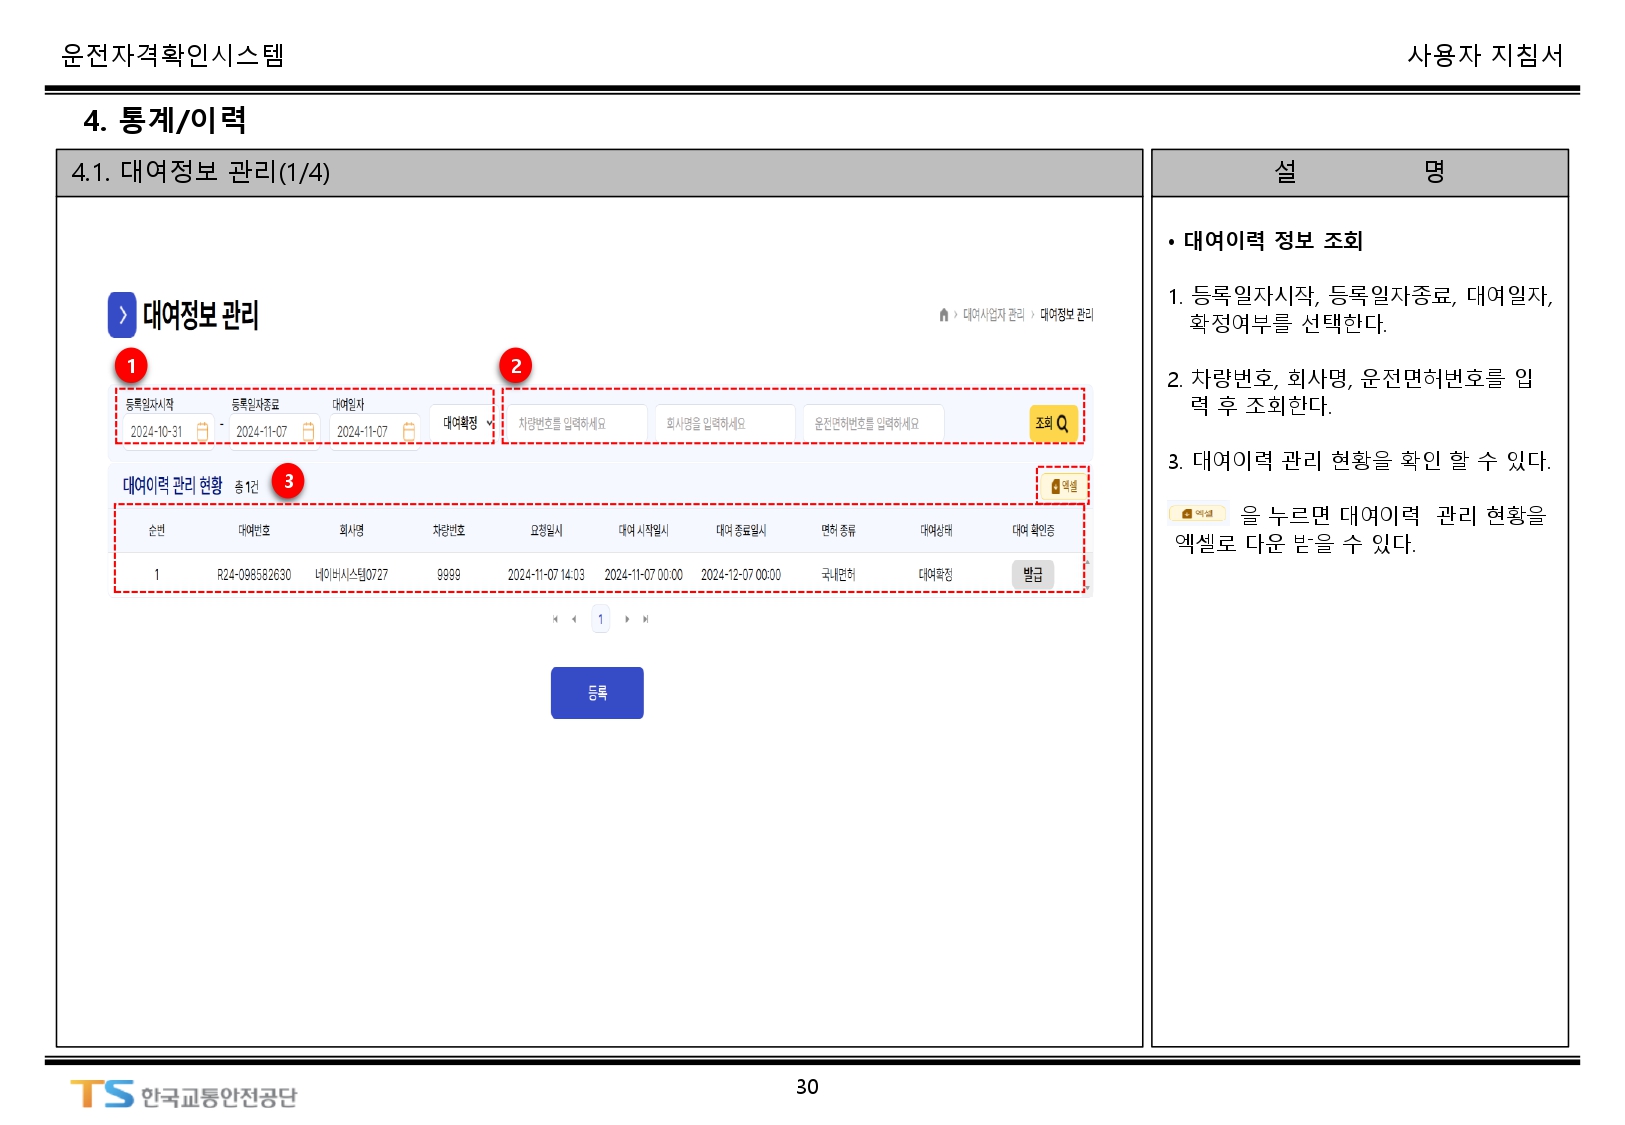Go to the first page of results
This screenshot has width=1625, height=1125.
[x=555, y=619]
